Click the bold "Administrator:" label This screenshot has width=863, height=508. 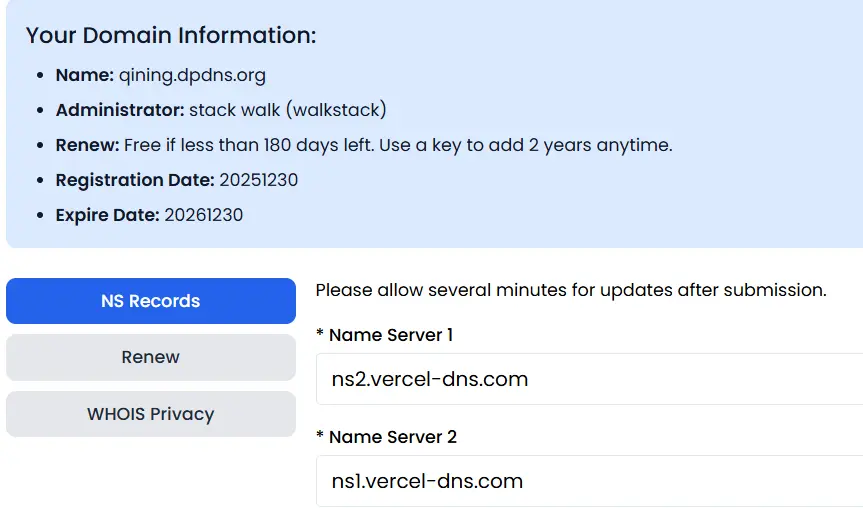point(120,110)
